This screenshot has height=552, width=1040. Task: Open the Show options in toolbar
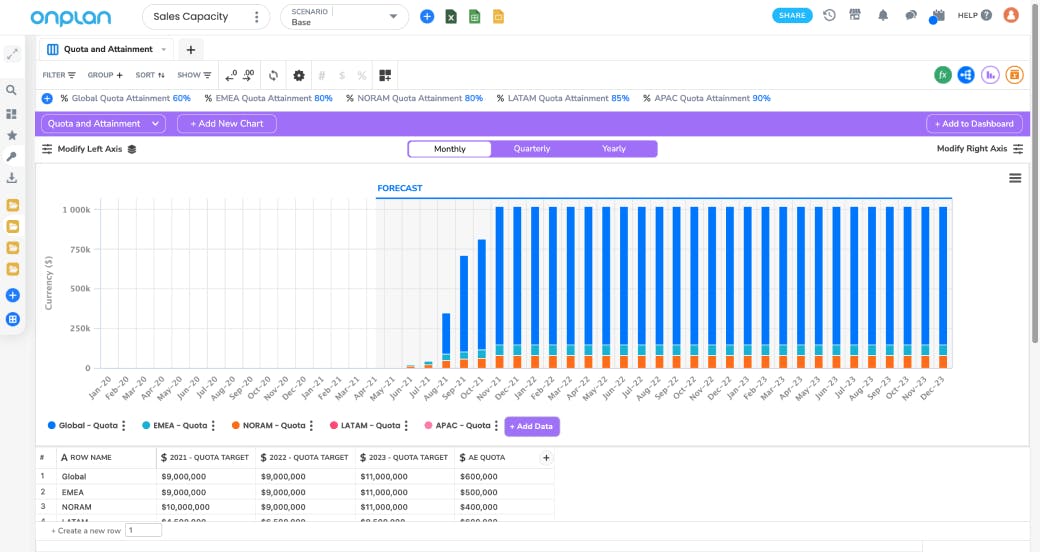coord(194,75)
